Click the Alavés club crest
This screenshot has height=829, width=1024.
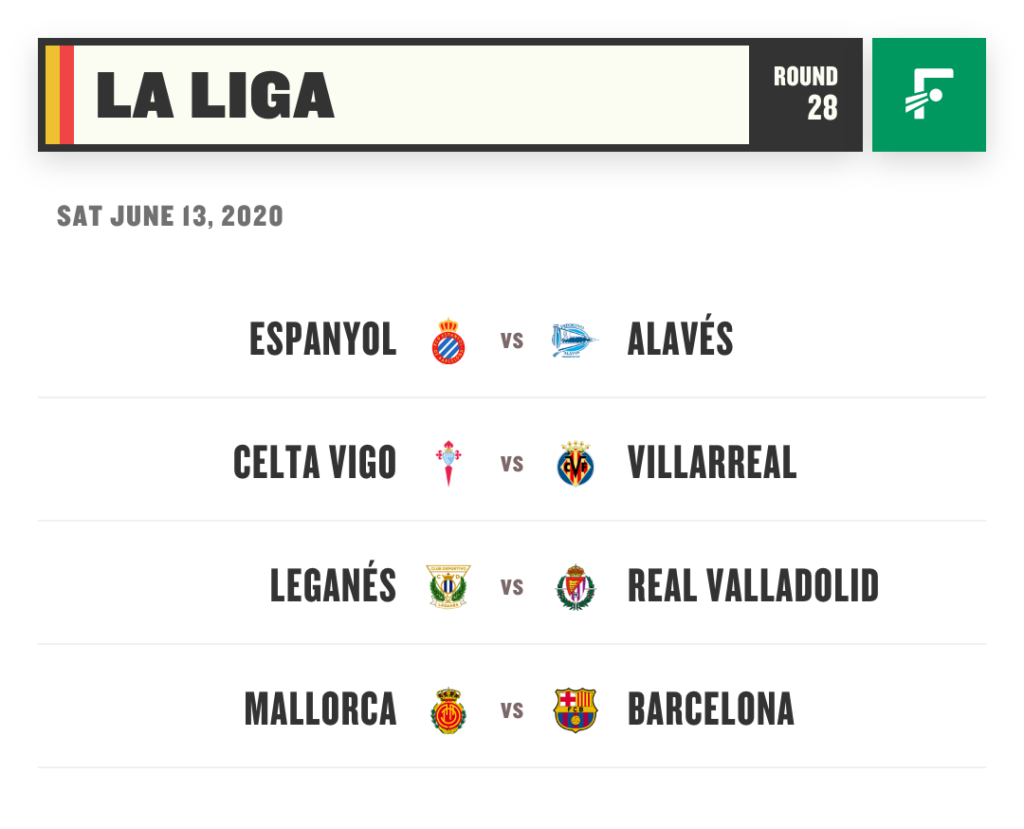point(574,340)
